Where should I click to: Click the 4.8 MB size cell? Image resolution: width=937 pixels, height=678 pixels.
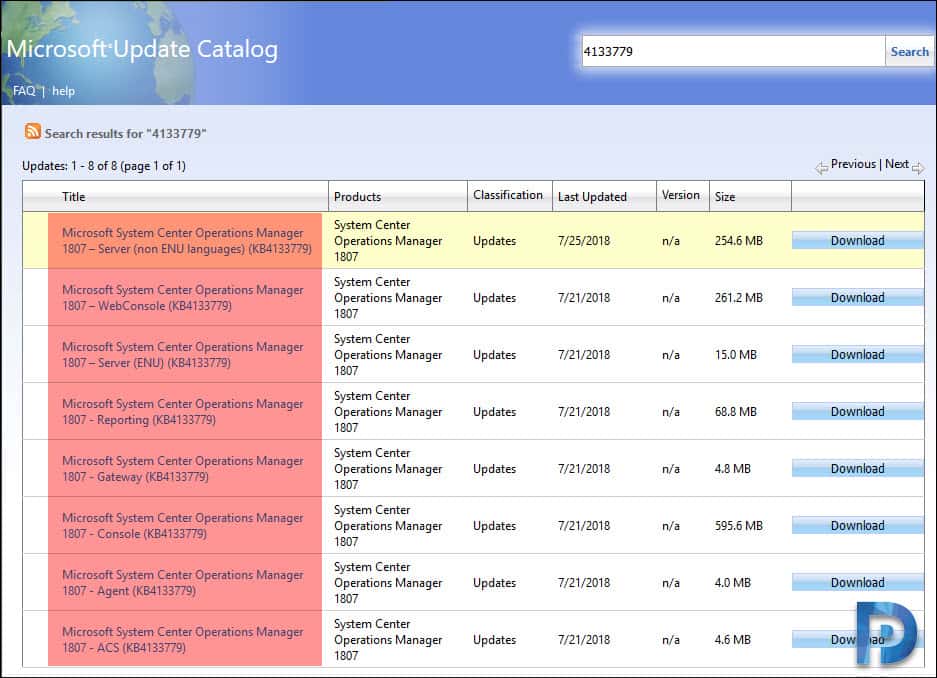[733, 469]
